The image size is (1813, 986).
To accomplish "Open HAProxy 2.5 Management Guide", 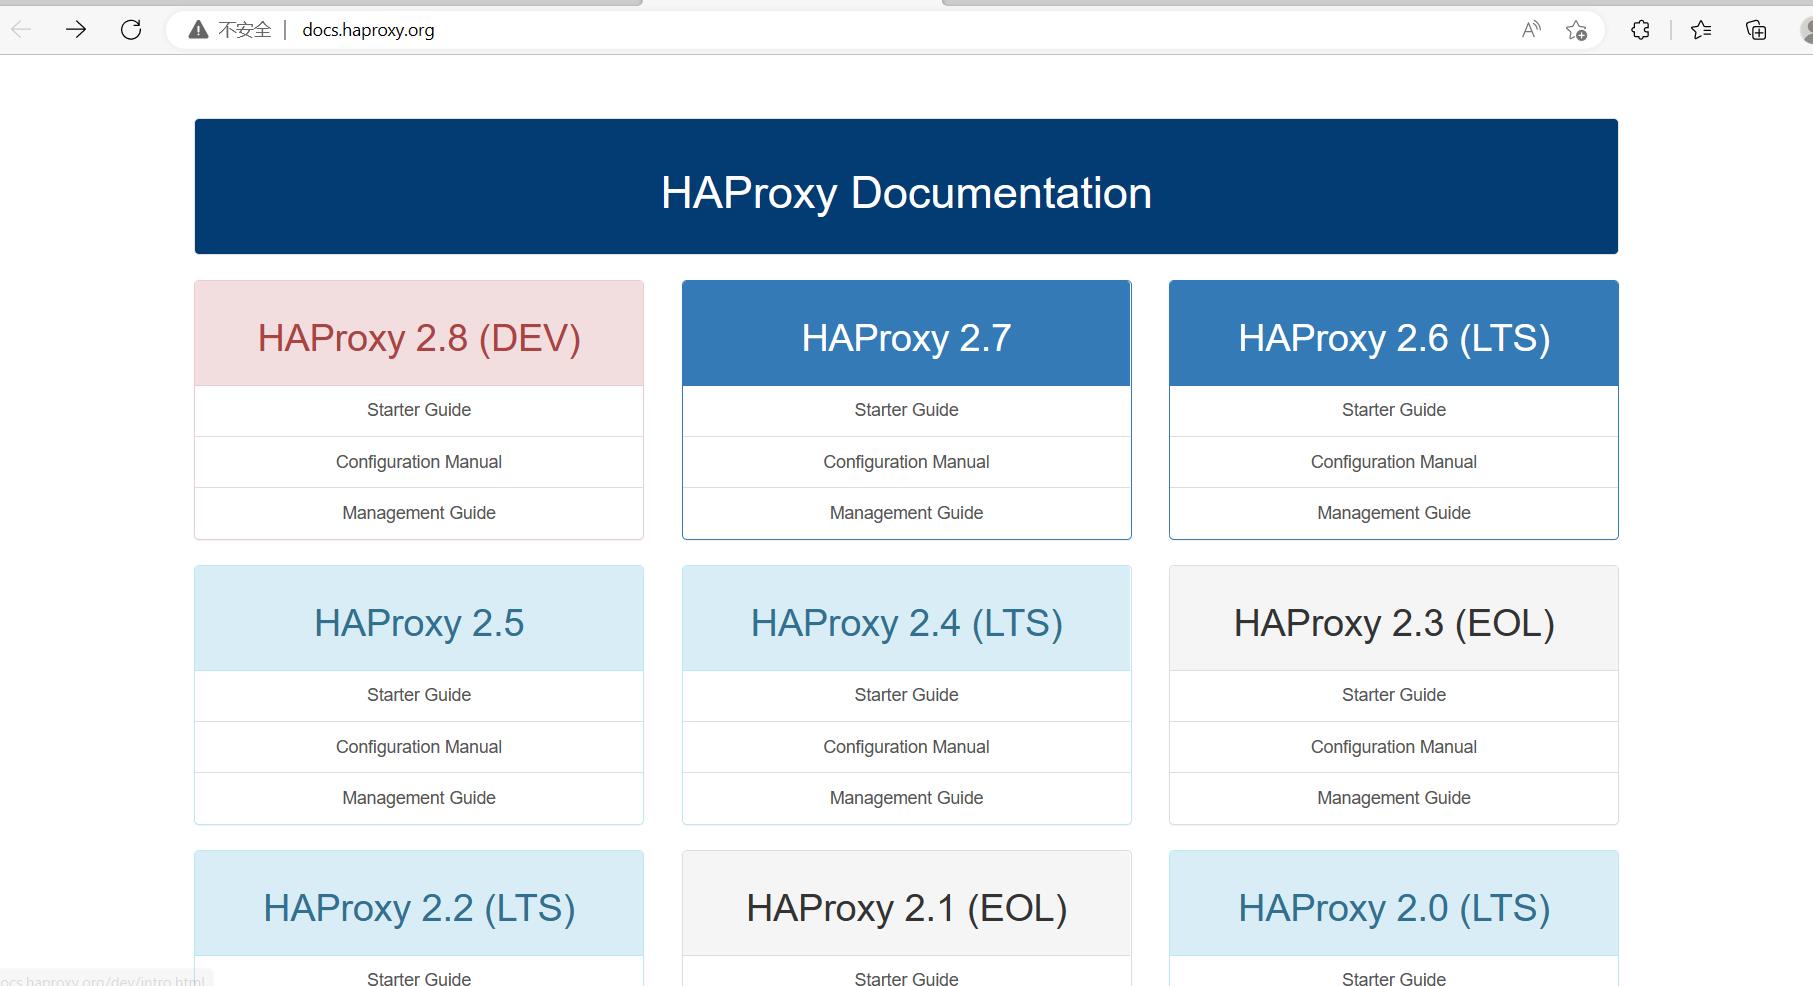I will point(419,798).
